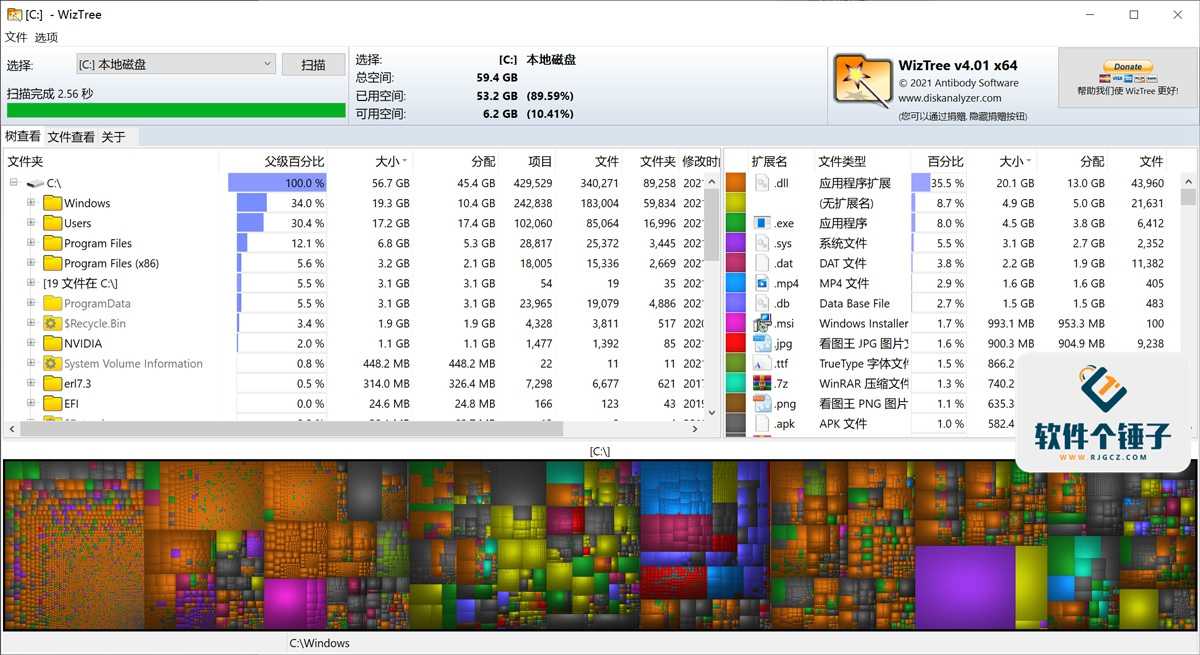
Task: Expand the Program Files (x86) node
Action: pos(31,263)
